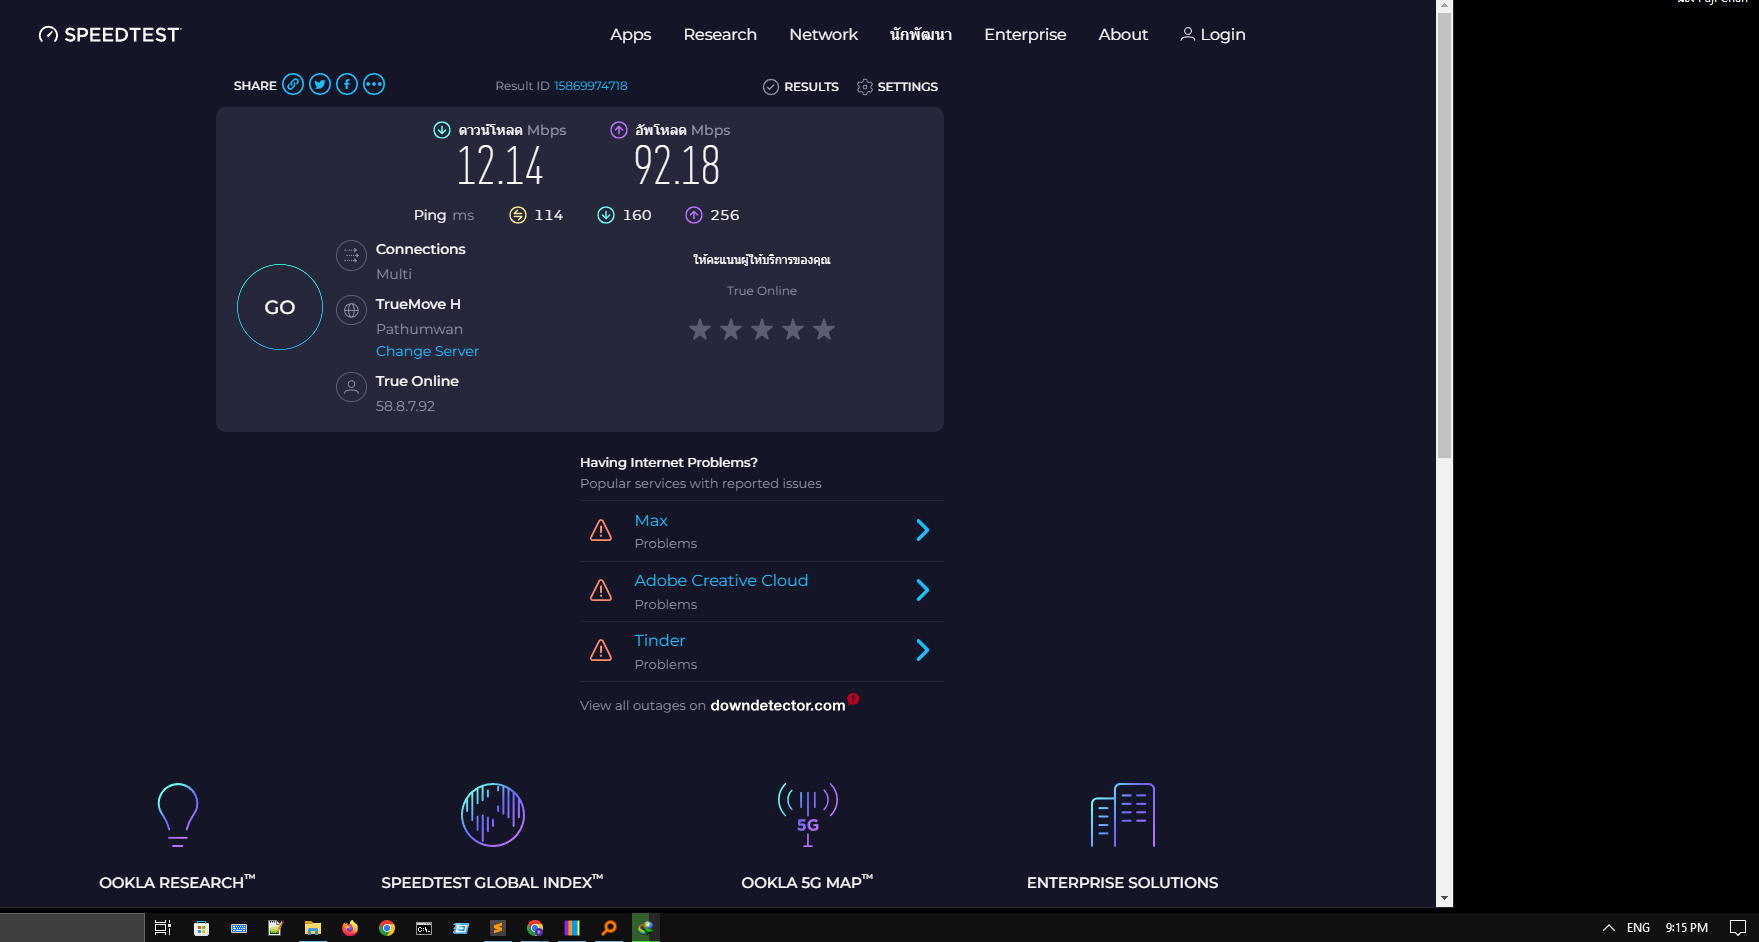Click the ENG language indicator
This screenshot has width=1759, height=942.
point(1638,928)
